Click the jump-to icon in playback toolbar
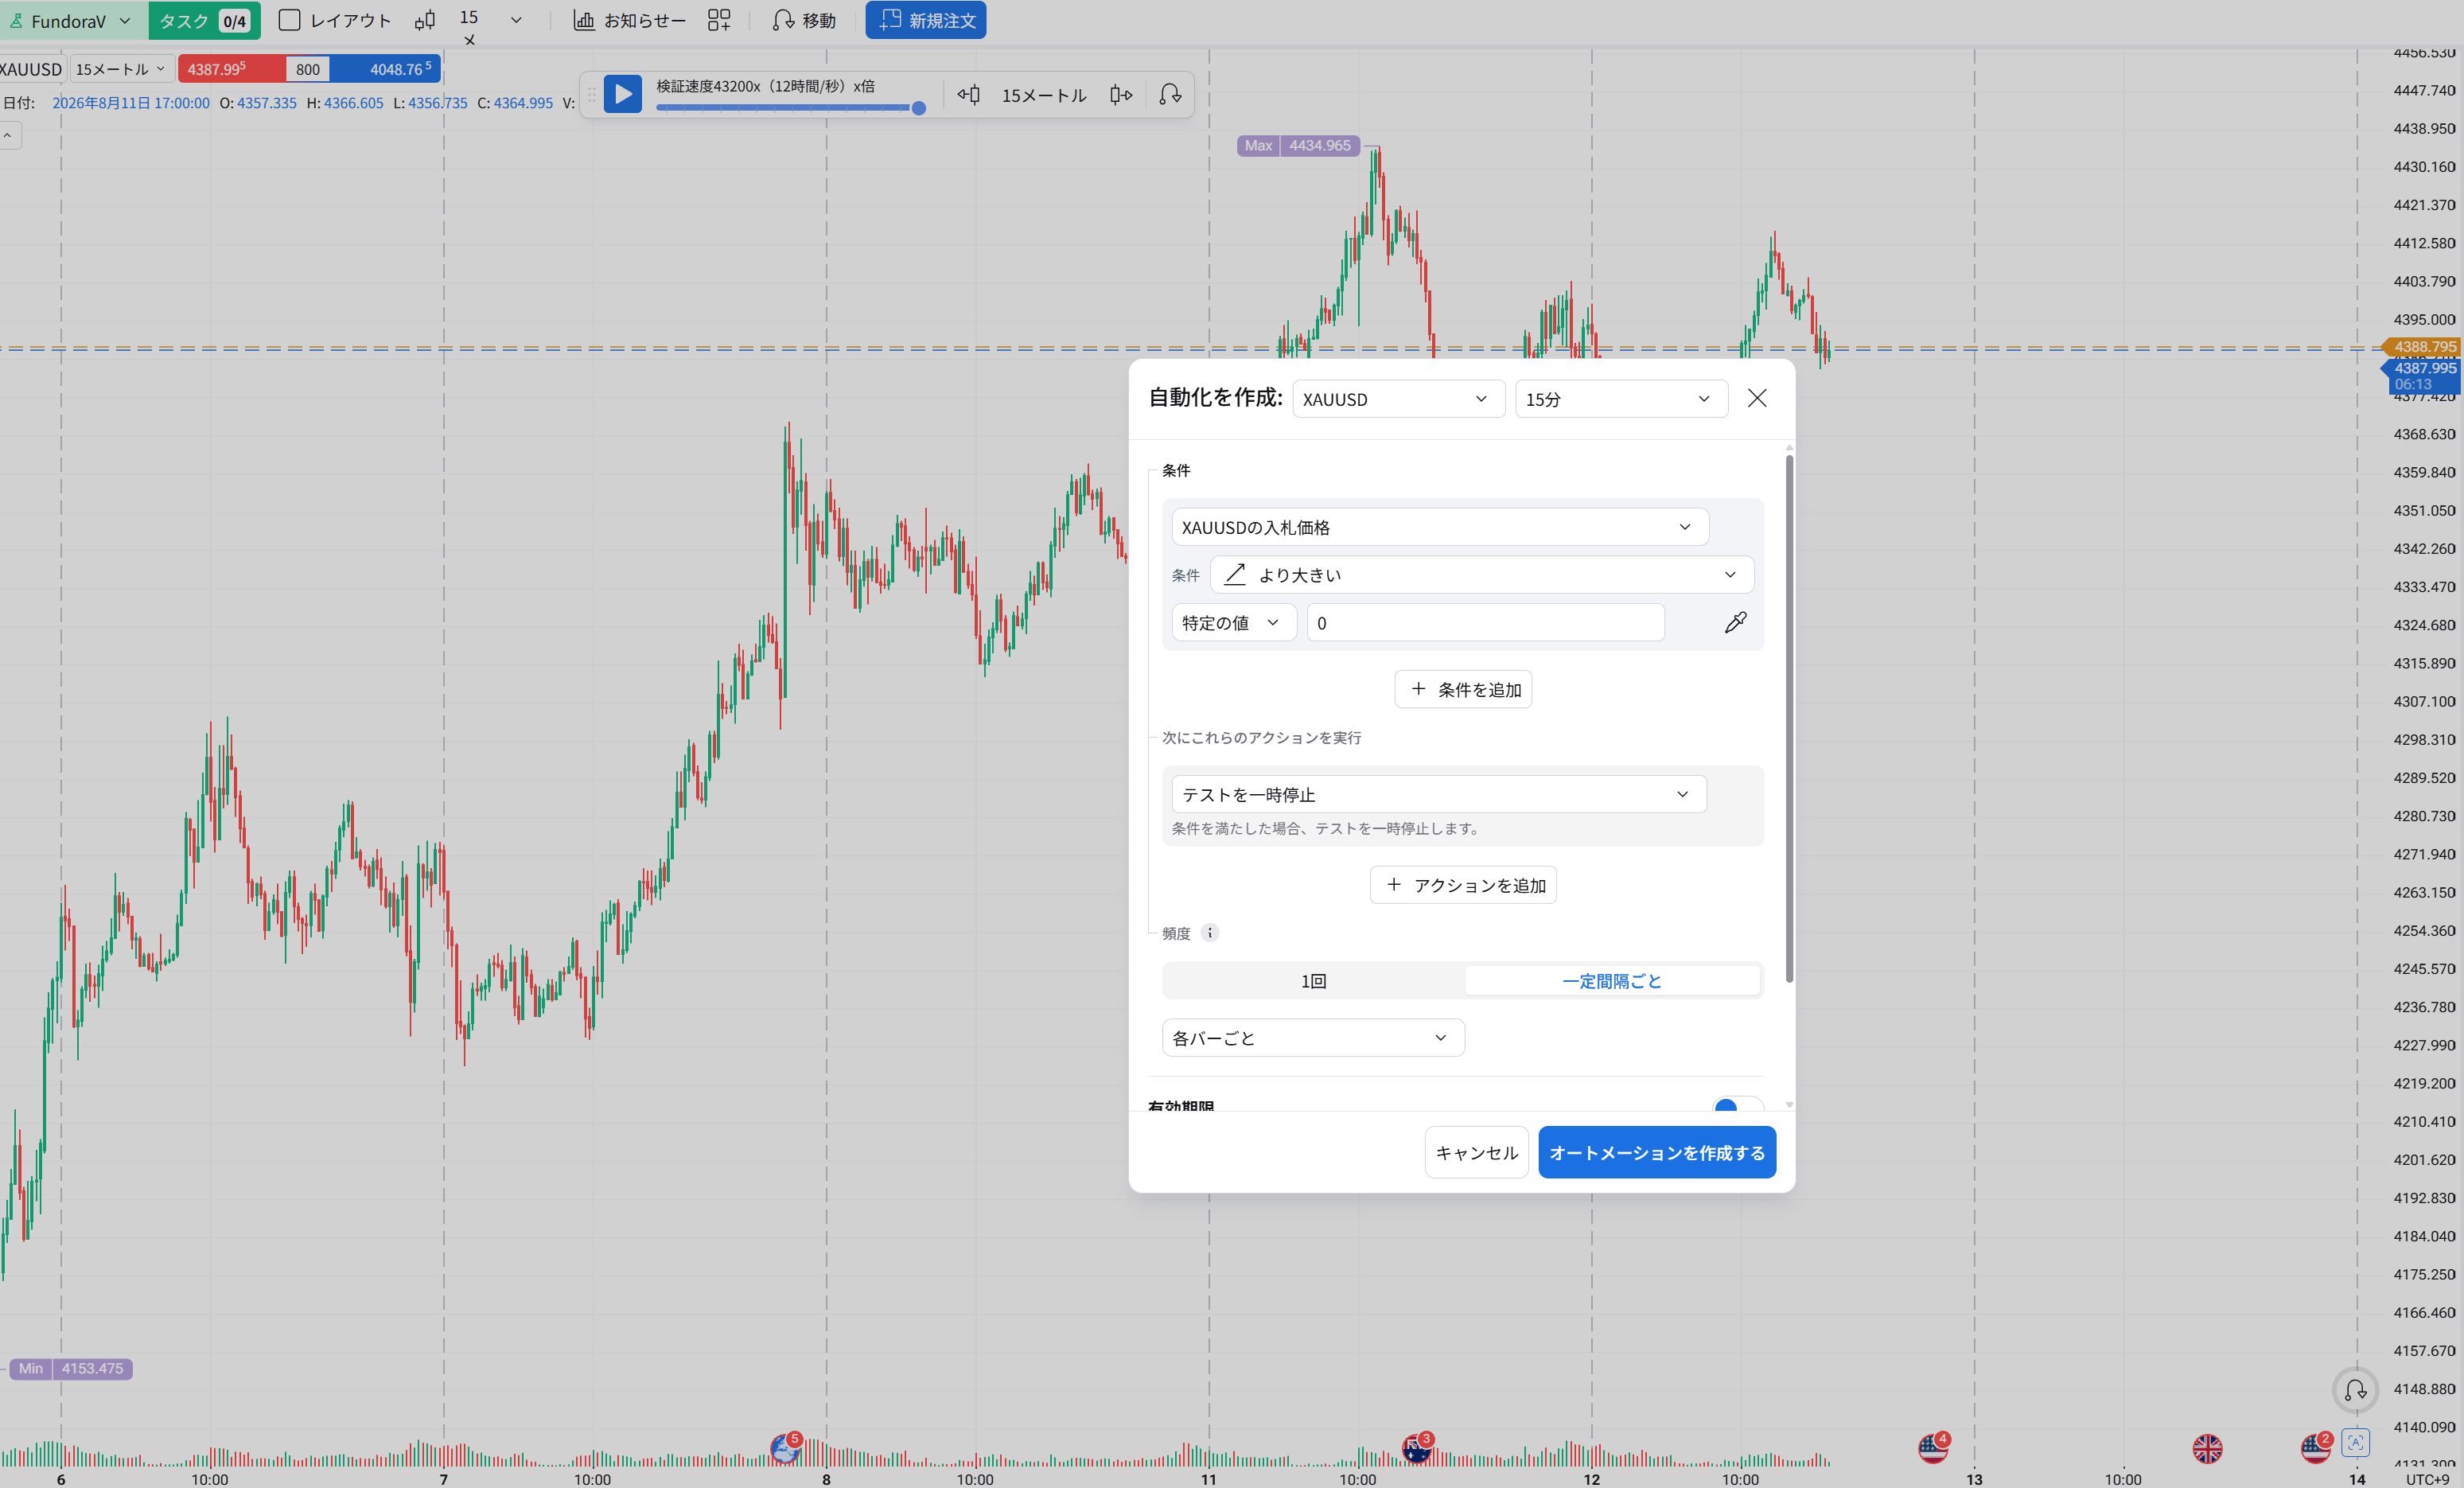This screenshot has width=2464, height=1488. pos(1170,94)
